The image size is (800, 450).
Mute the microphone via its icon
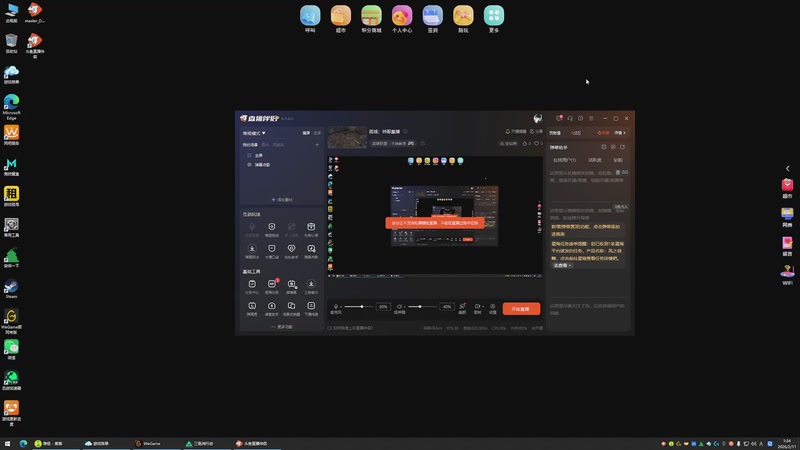pyautogui.click(x=335, y=307)
